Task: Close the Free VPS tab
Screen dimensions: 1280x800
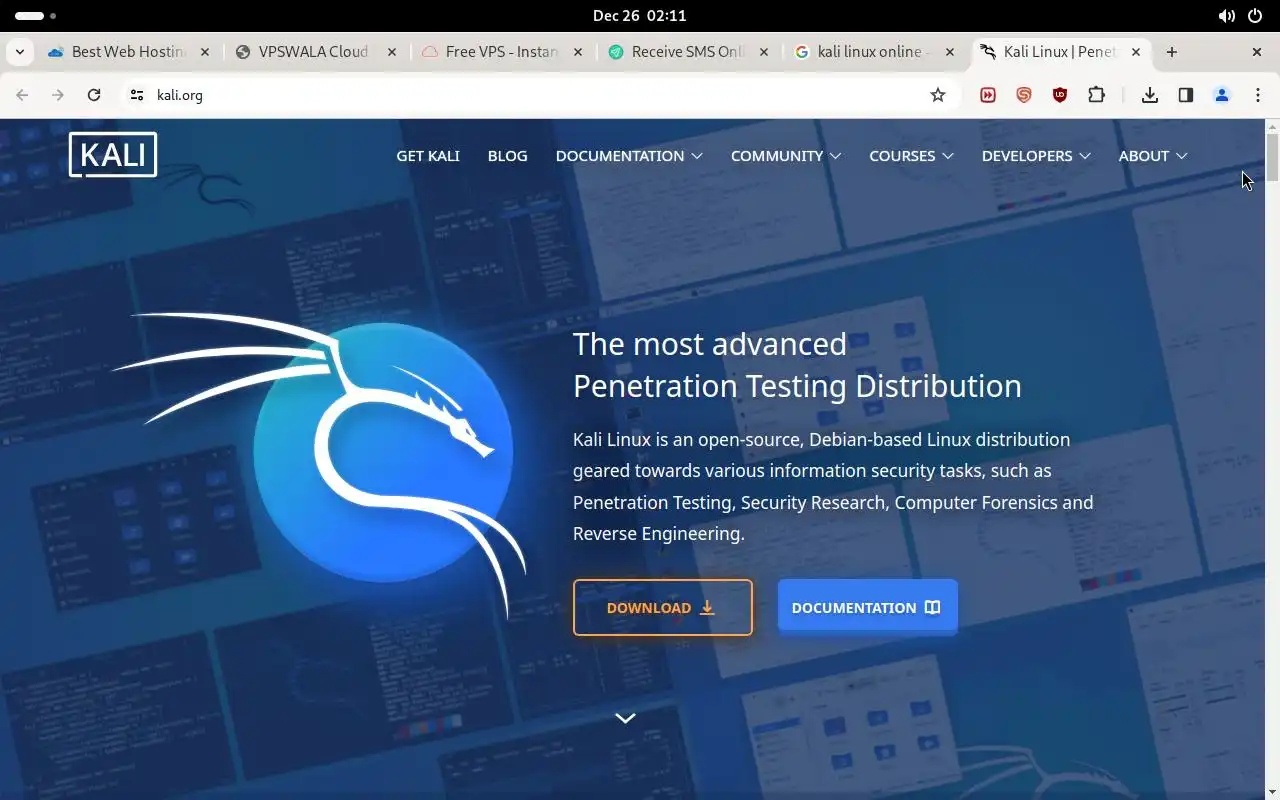Action: (578, 52)
